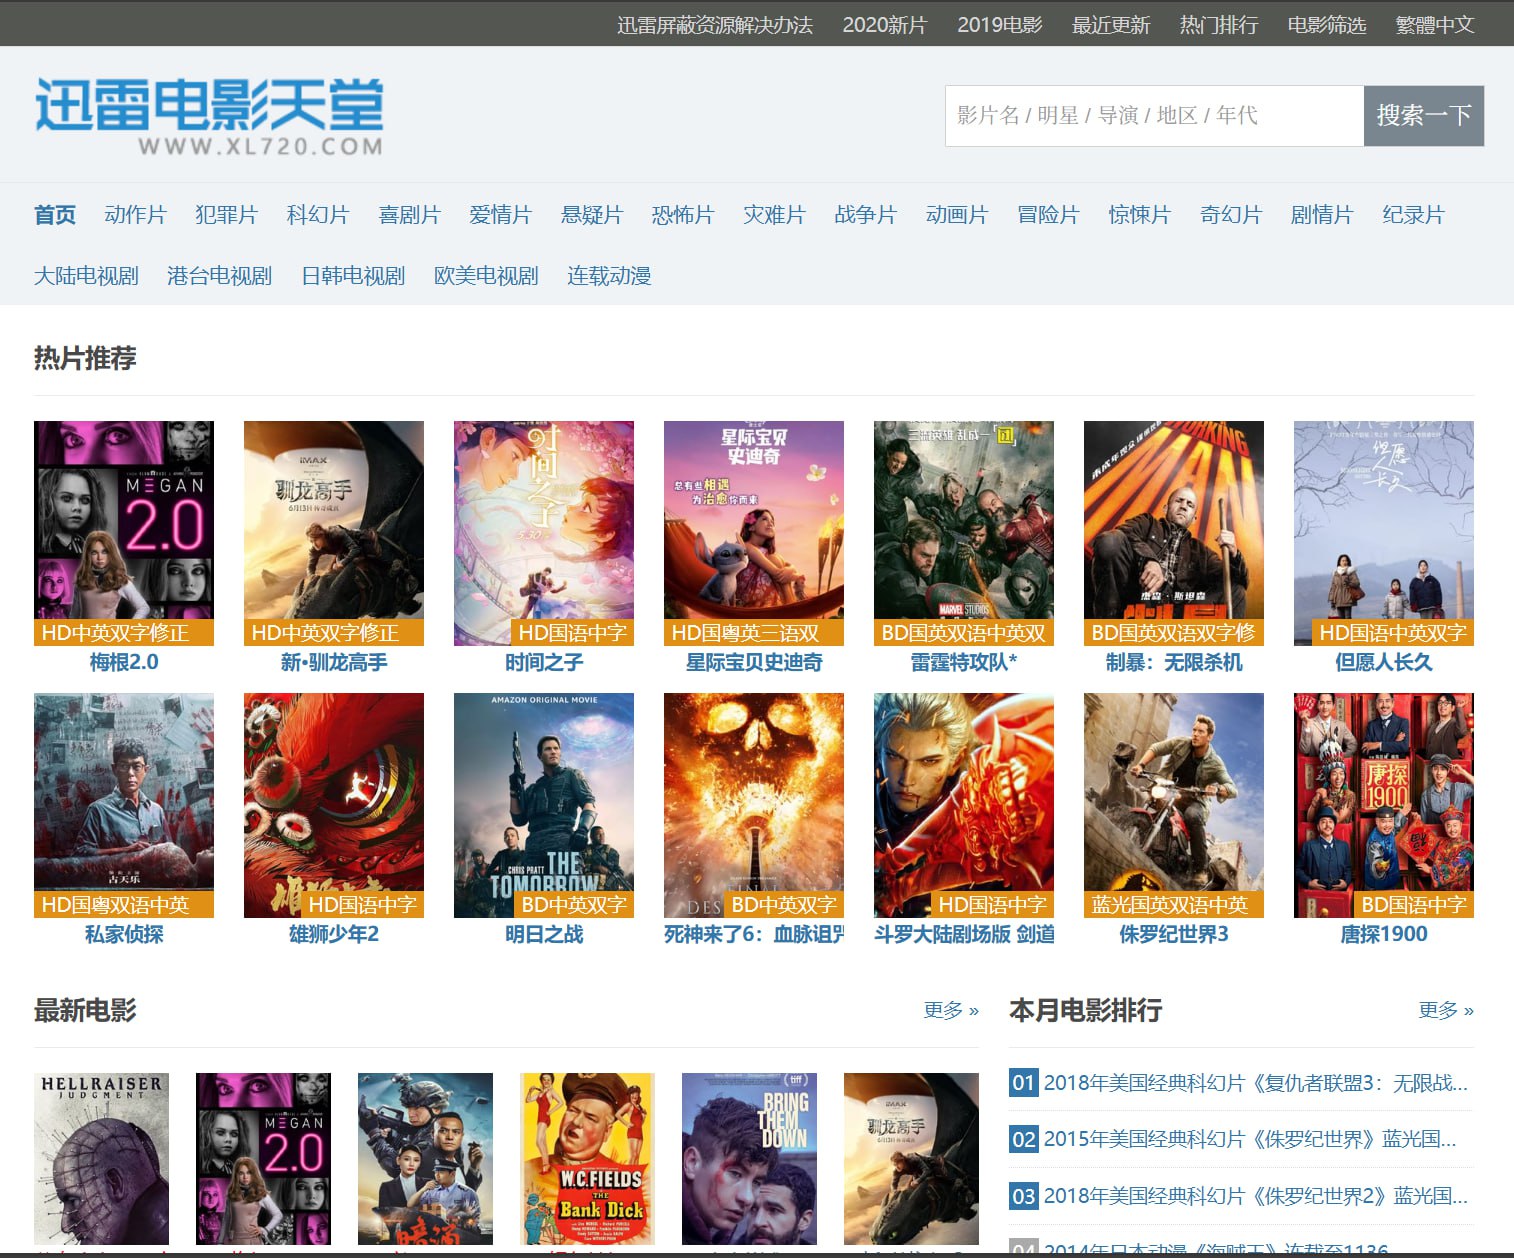Open the 驯龙高手 poster in 最新电影
This screenshot has height=1258, width=1514.
[x=911, y=1159]
